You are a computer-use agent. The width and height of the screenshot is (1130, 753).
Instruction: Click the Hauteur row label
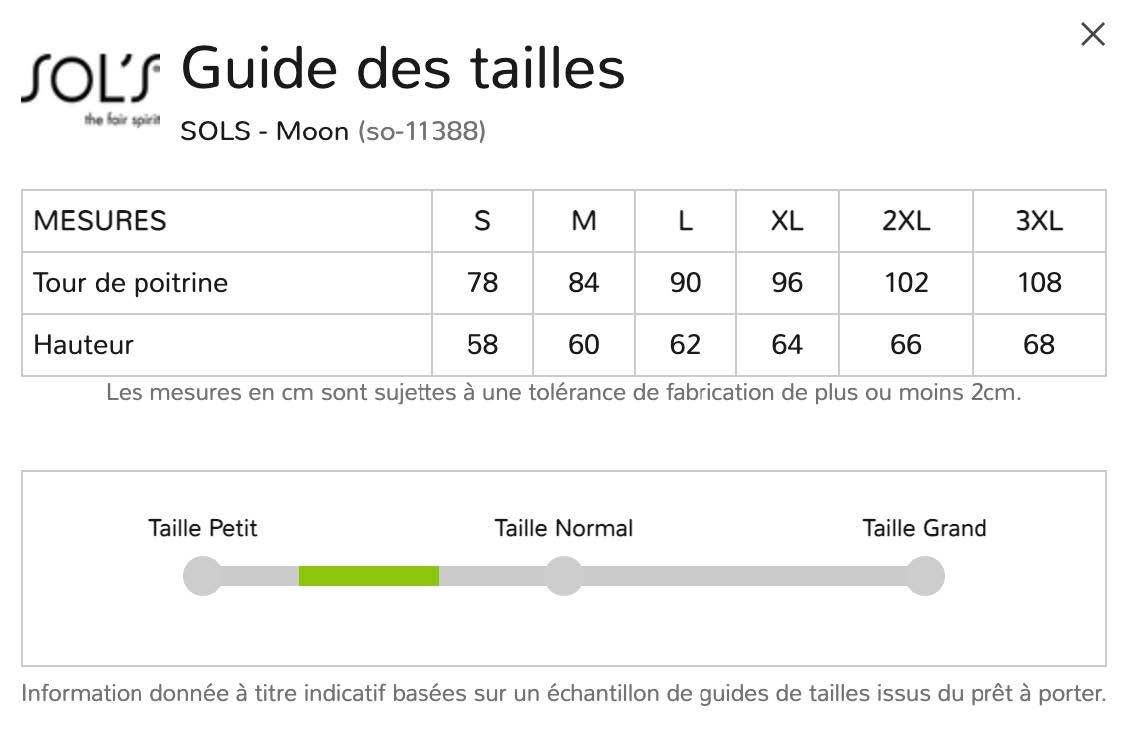tap(83, 345)
